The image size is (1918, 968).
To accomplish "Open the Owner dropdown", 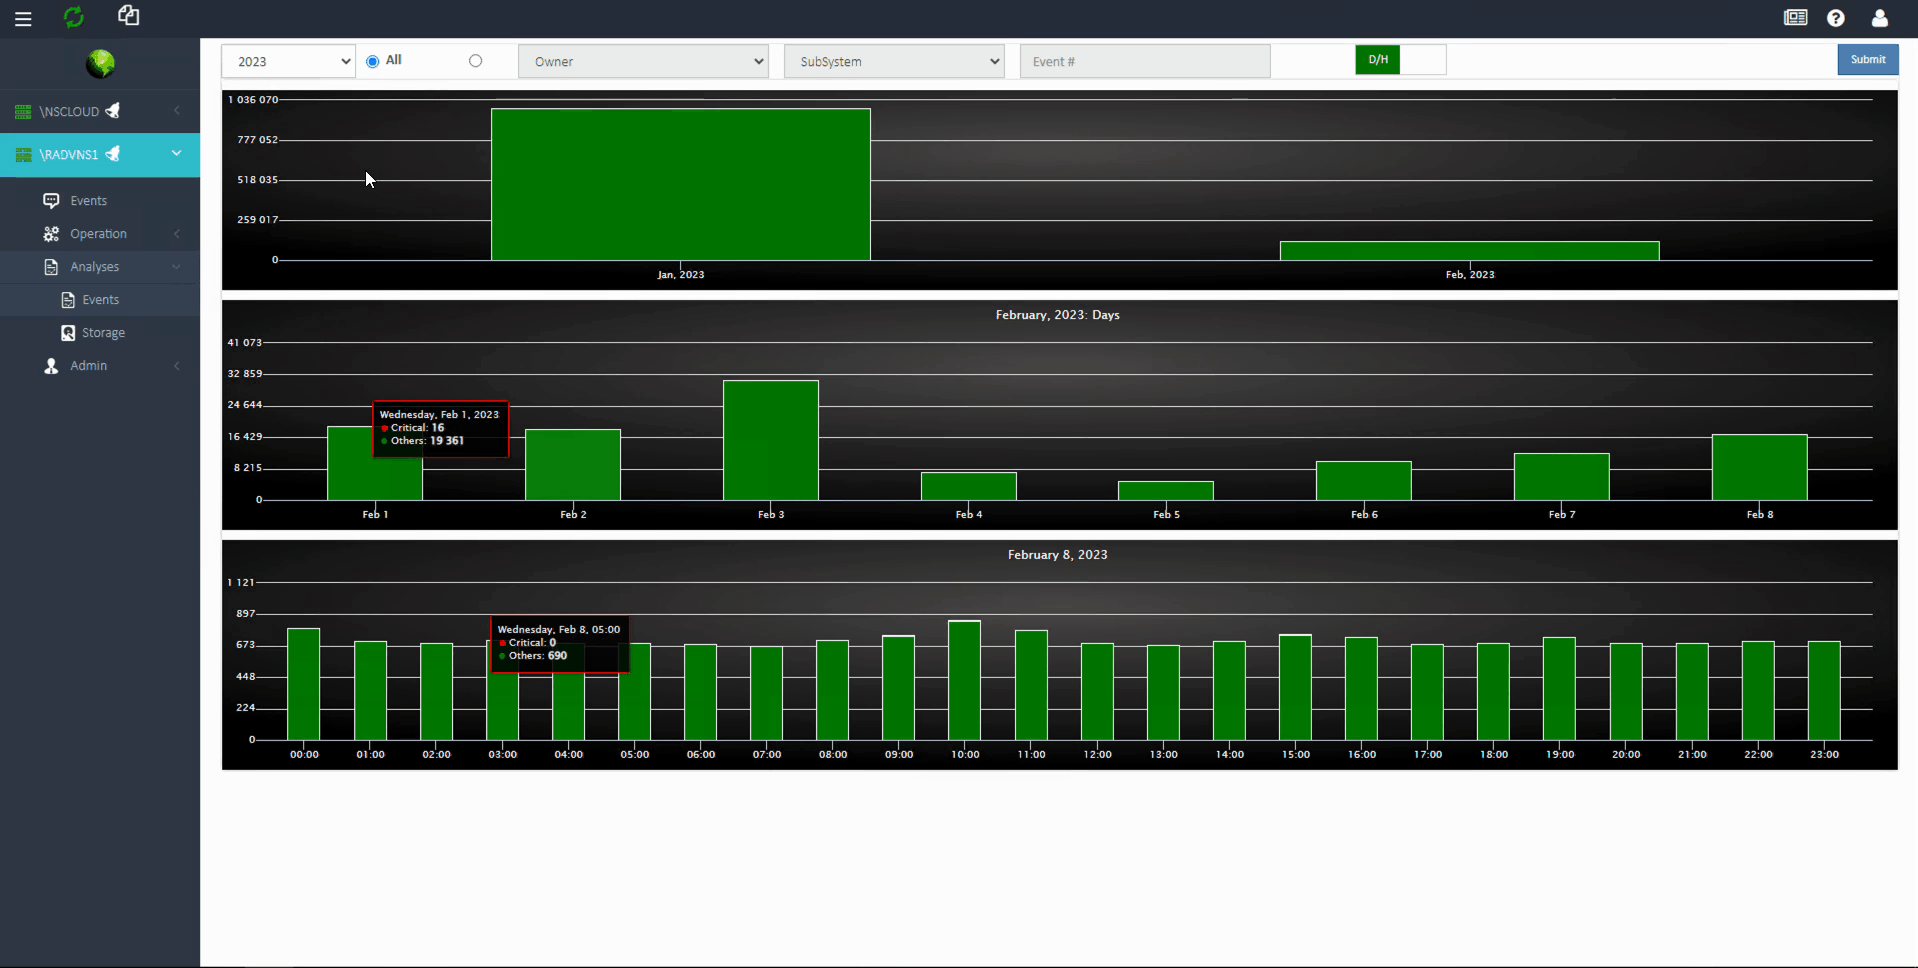I will pos(643,61).
